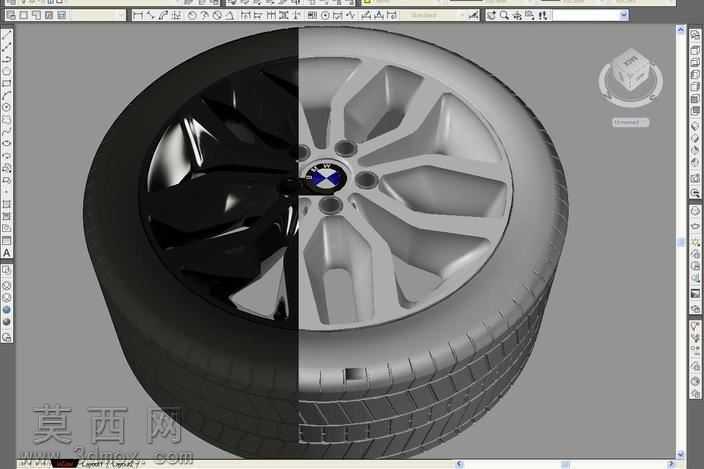Click the vertical scrollbar down arrow
704x469 pixels.
[680, 455]
